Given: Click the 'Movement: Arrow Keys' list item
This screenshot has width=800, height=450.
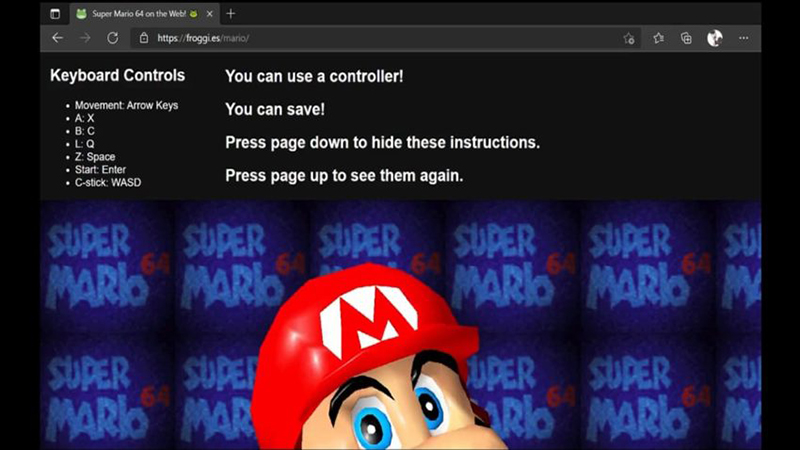Looking at the screenshot, I should [127, 105].
